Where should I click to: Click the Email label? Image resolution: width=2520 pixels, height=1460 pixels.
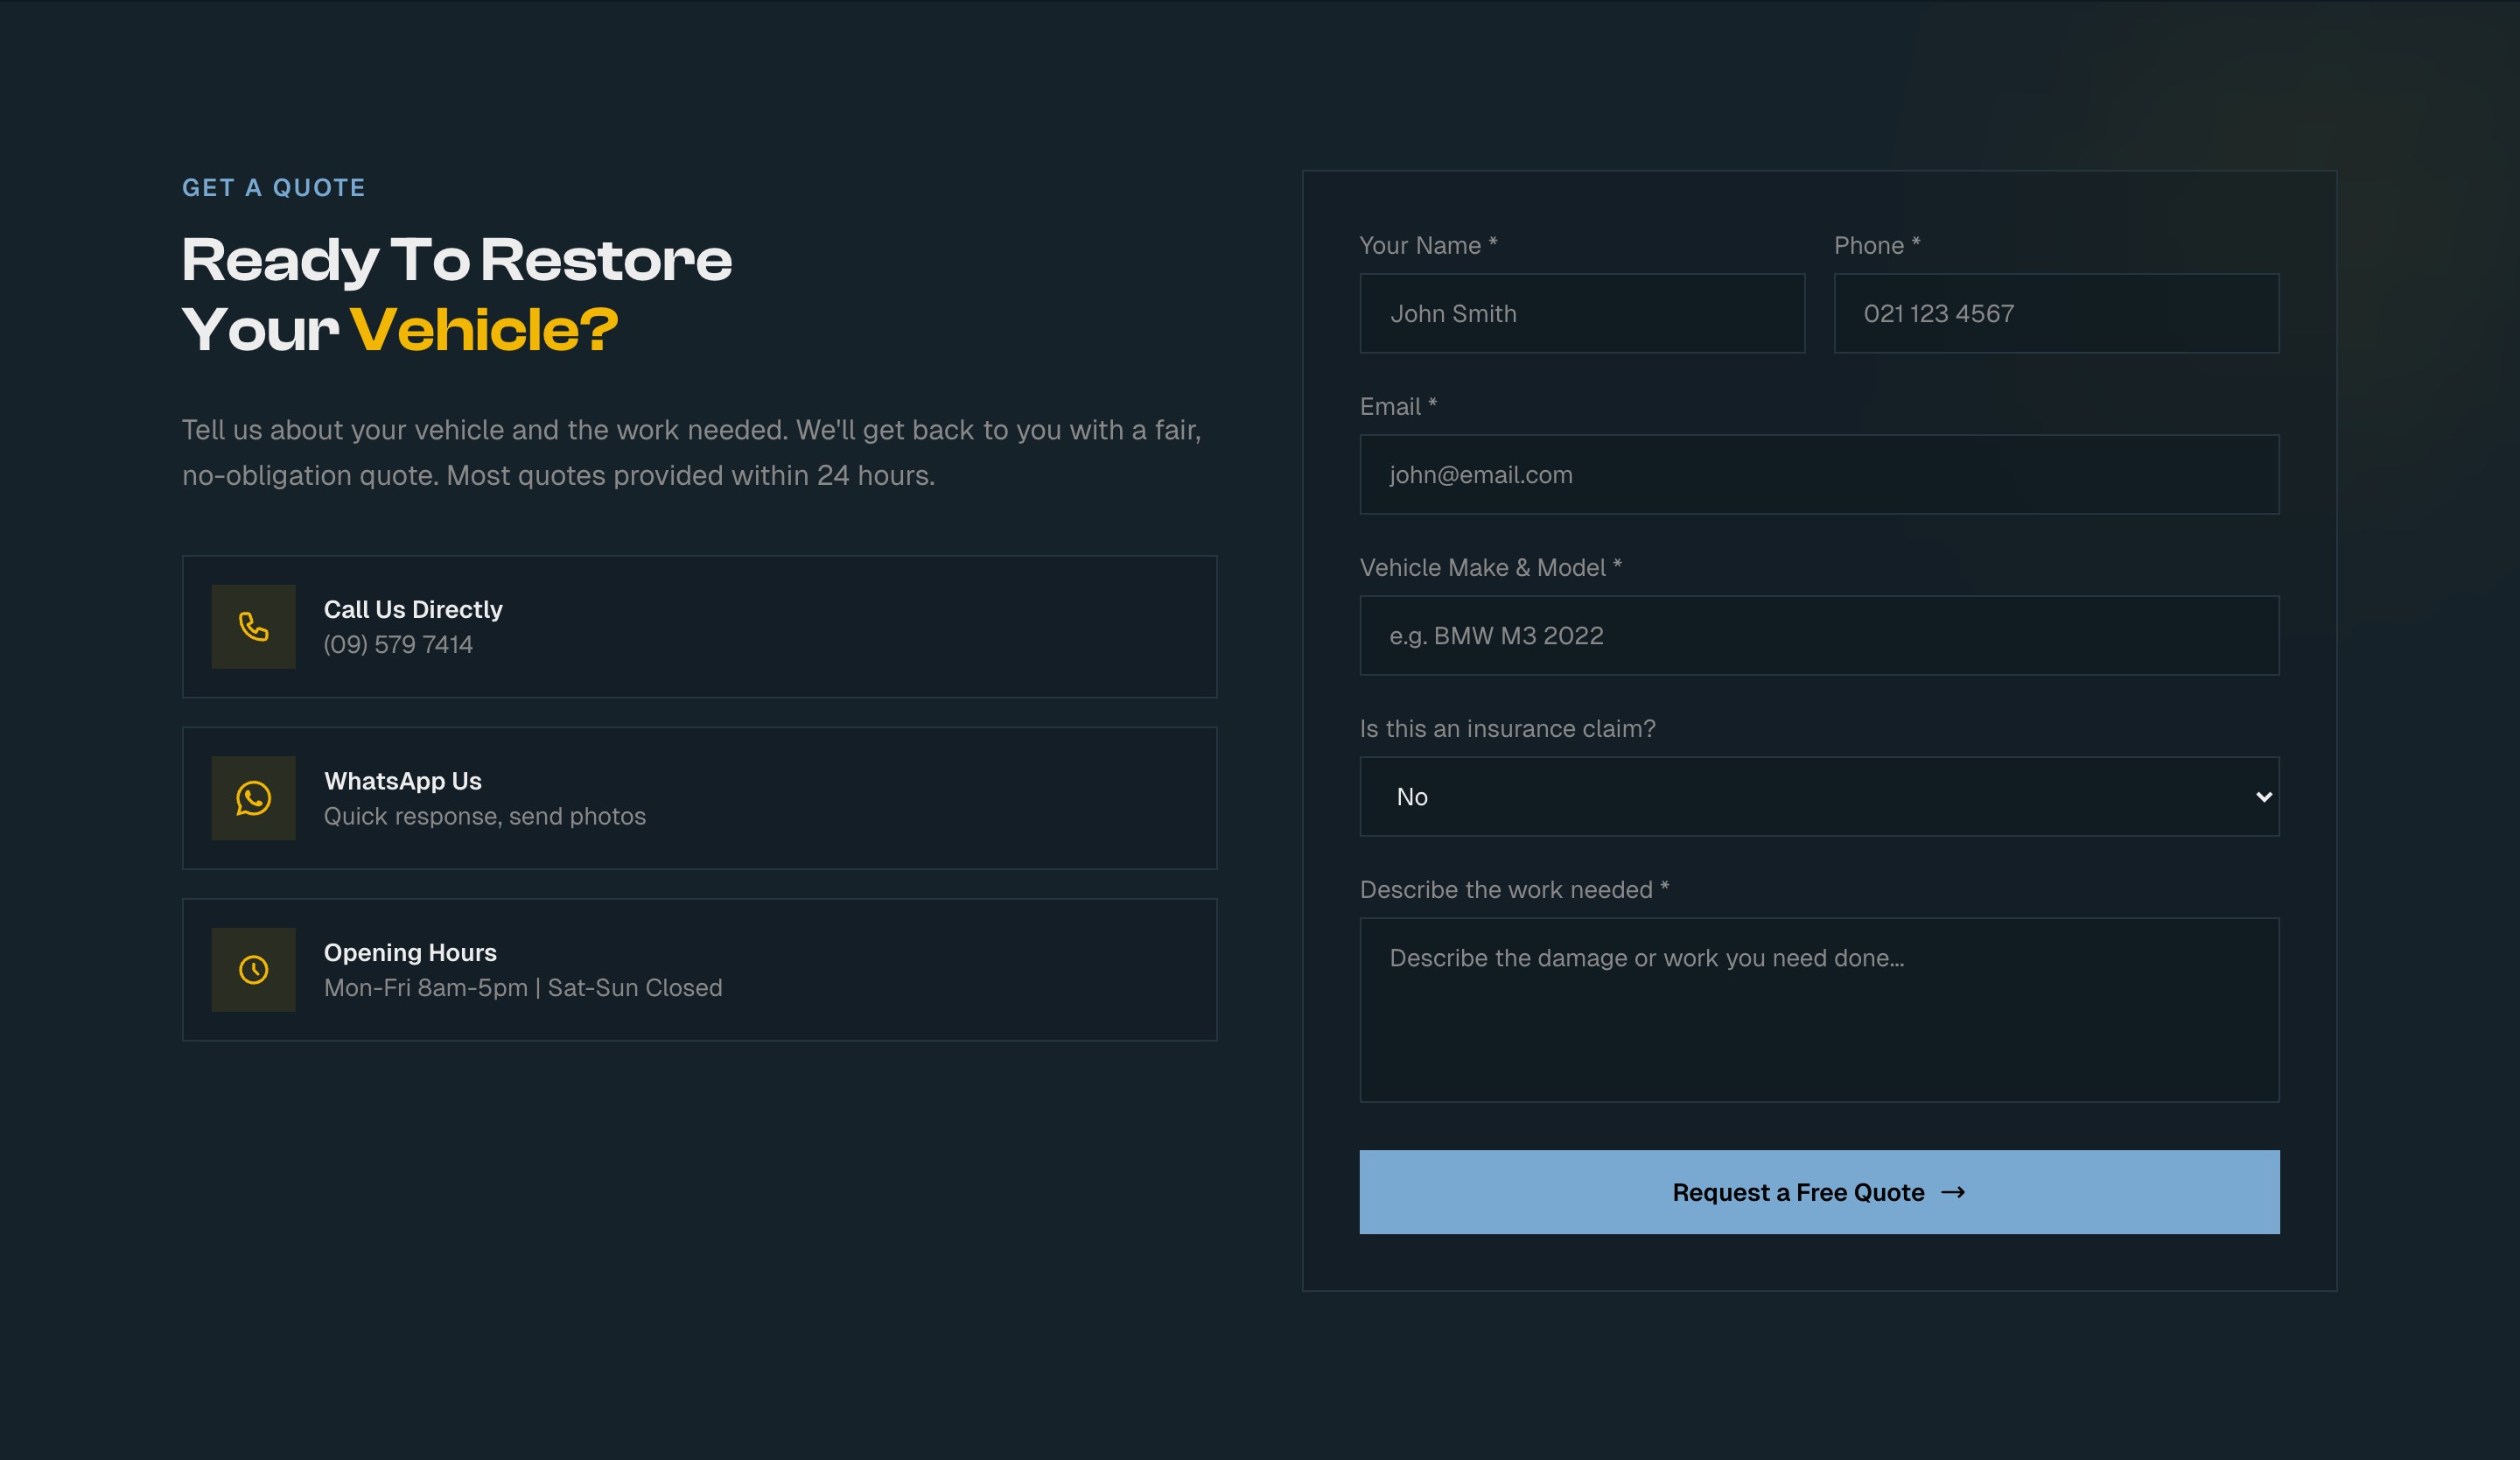click(1398, 407)
